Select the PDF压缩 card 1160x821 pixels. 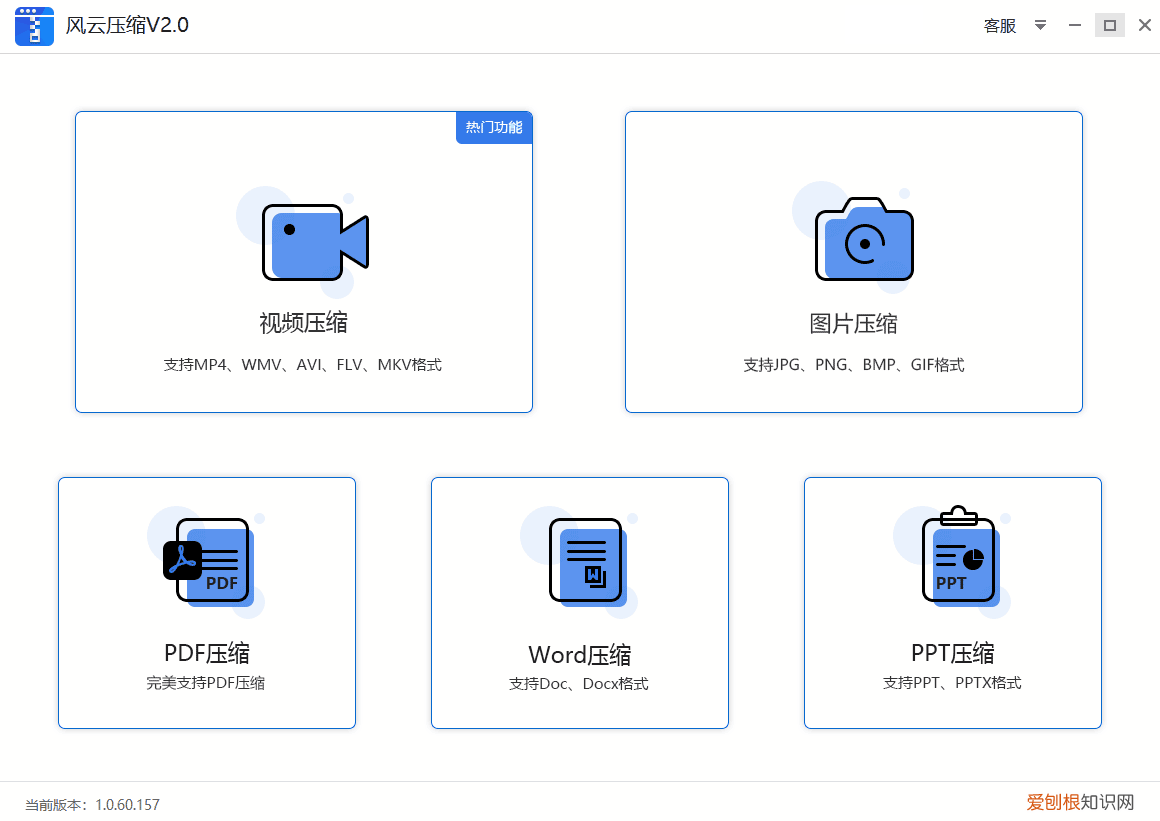[x=206, y=602]
